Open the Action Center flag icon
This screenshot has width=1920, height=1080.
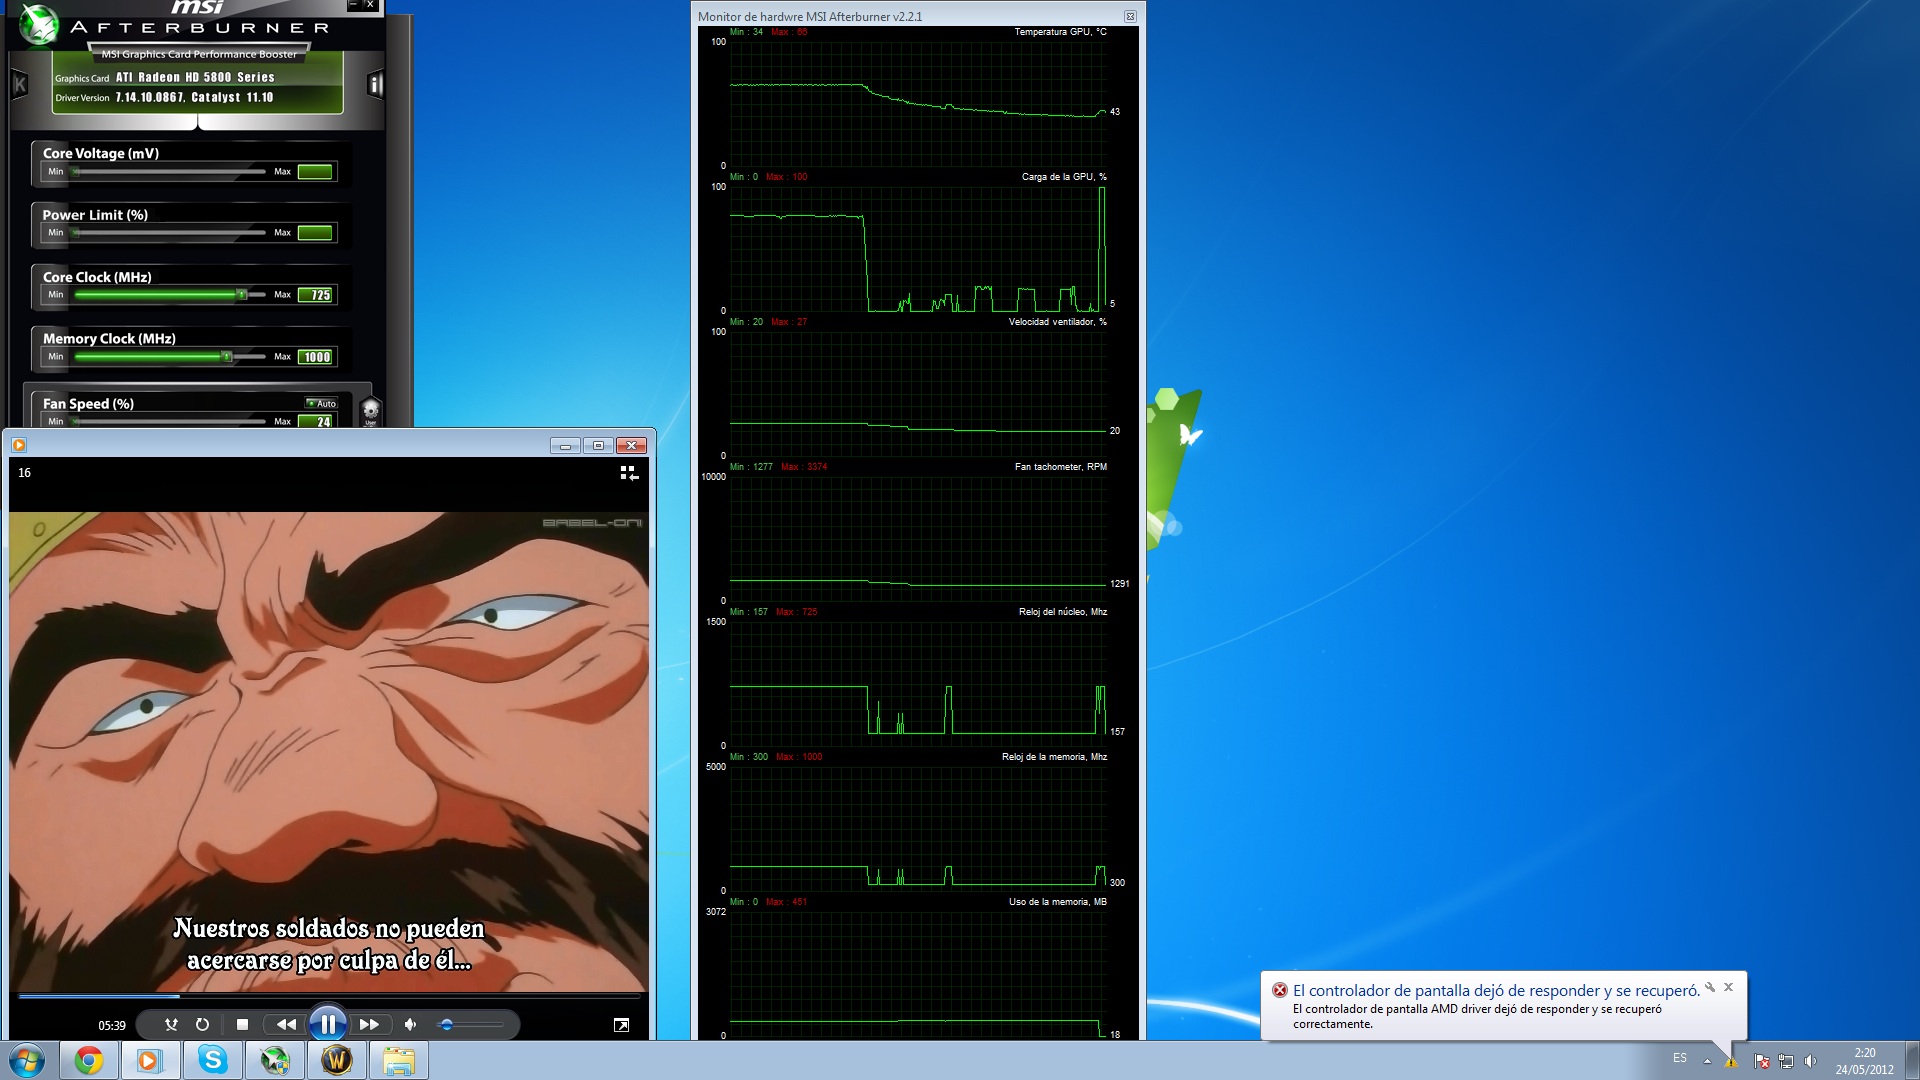point(1762,1061)
